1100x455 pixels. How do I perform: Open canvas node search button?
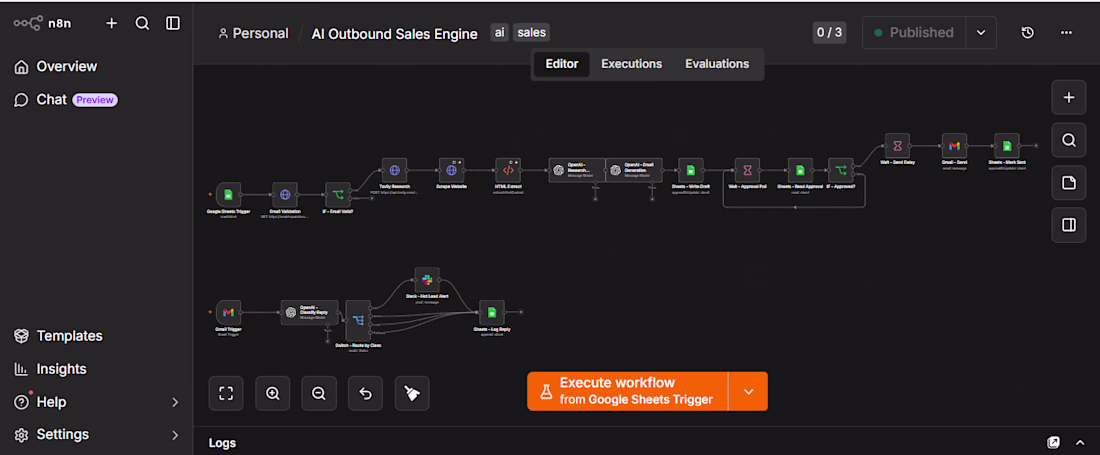[x=1069, y=140]
